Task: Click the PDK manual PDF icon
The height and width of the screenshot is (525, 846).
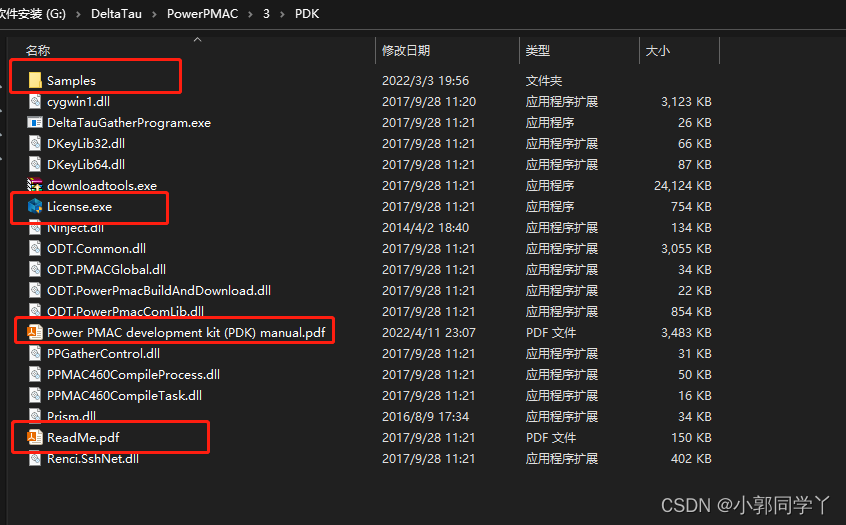Action: (35, 332)
